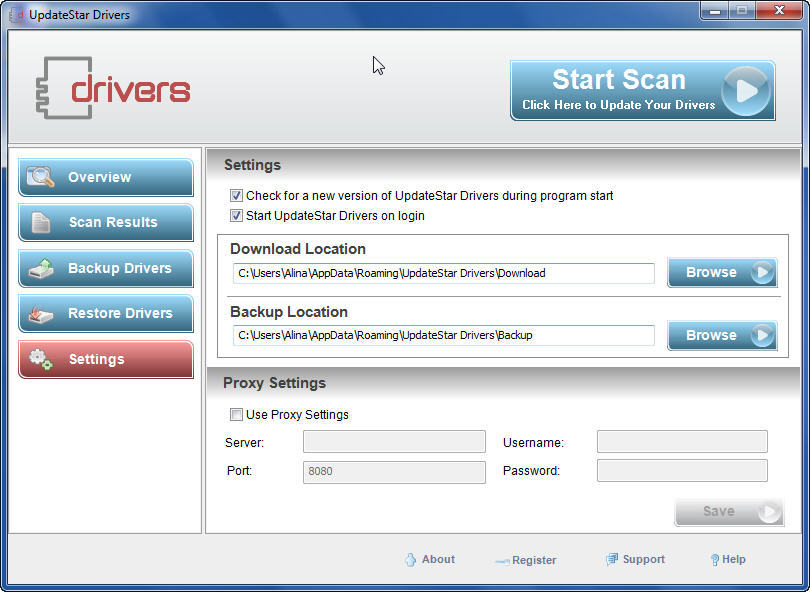Click the document icon on Scan Results
This screenshot has height=592, width=810.
coord(41,222)
